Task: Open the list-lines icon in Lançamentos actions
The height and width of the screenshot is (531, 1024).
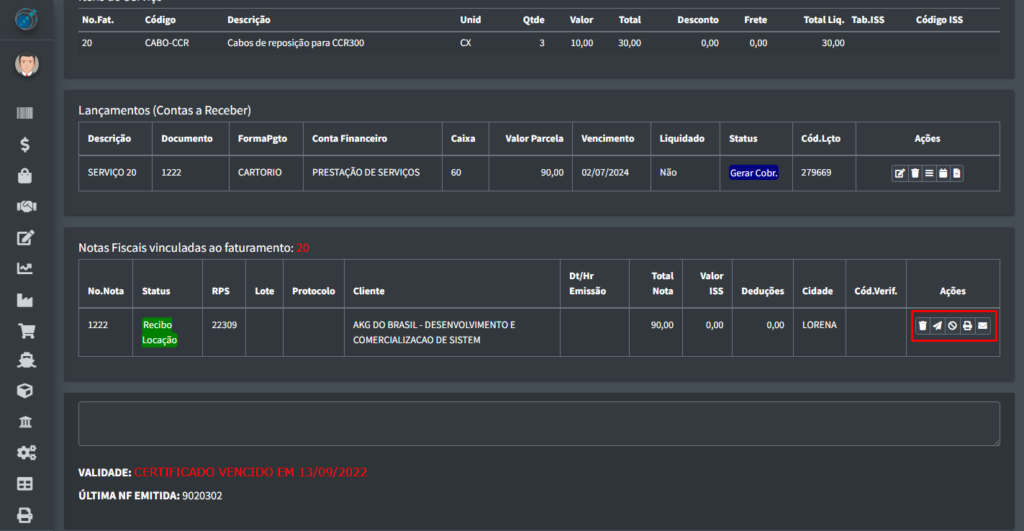Action: (x=928, y=173)
